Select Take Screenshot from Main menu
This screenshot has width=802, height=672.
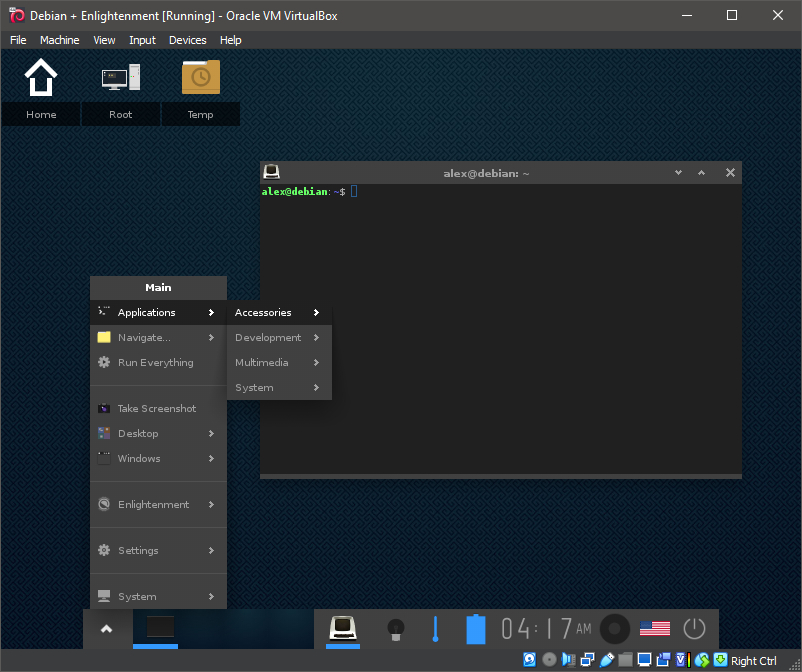[157, 409]
